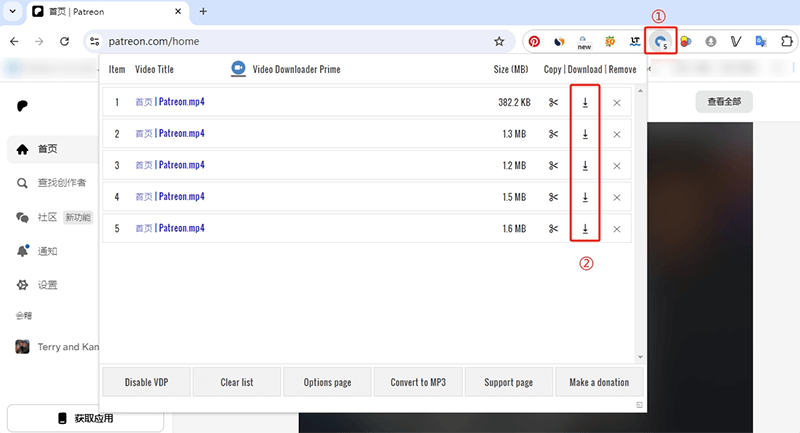
Task: Go back to the previous page
Action: (14, 41)
